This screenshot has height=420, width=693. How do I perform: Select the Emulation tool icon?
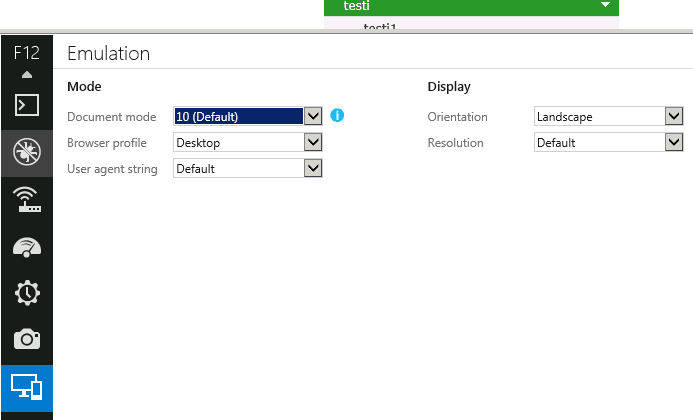(x=27, y=388)
